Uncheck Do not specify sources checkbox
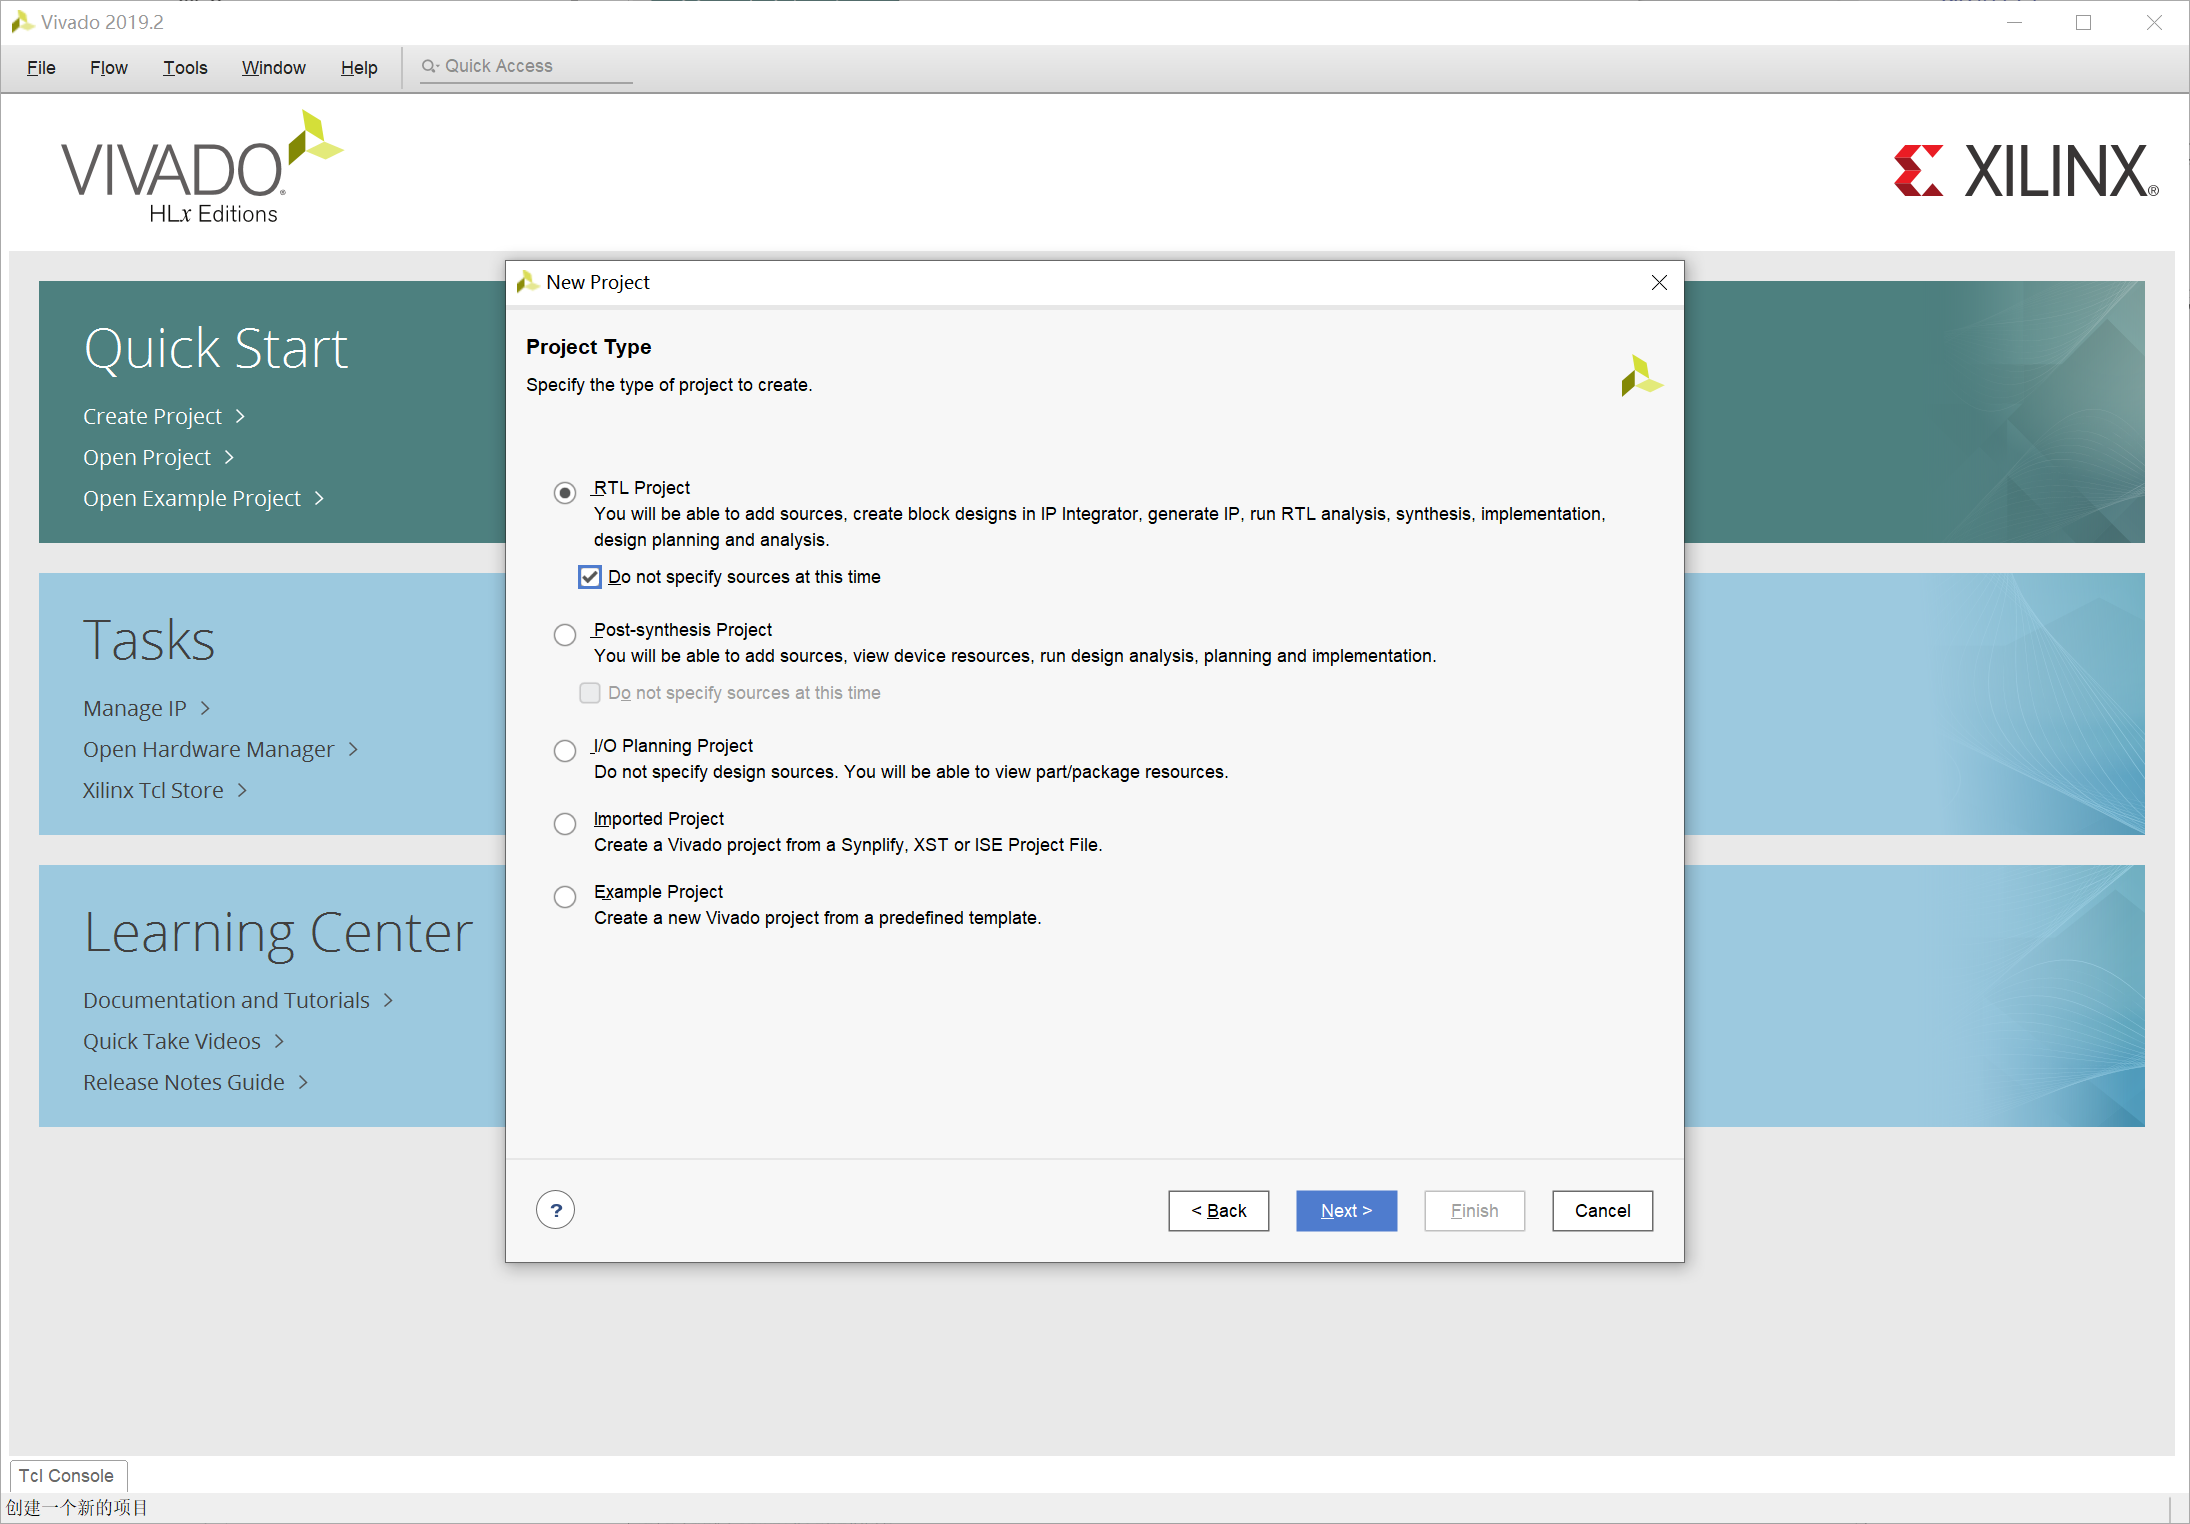Image resolution: width=2190 pixels, height=1524 pixels. (x=590, y=577)
